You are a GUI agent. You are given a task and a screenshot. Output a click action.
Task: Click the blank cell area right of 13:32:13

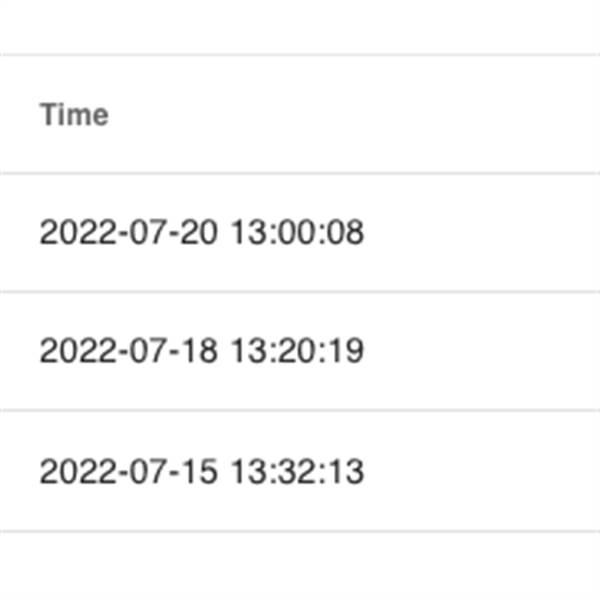coord(482,471)
